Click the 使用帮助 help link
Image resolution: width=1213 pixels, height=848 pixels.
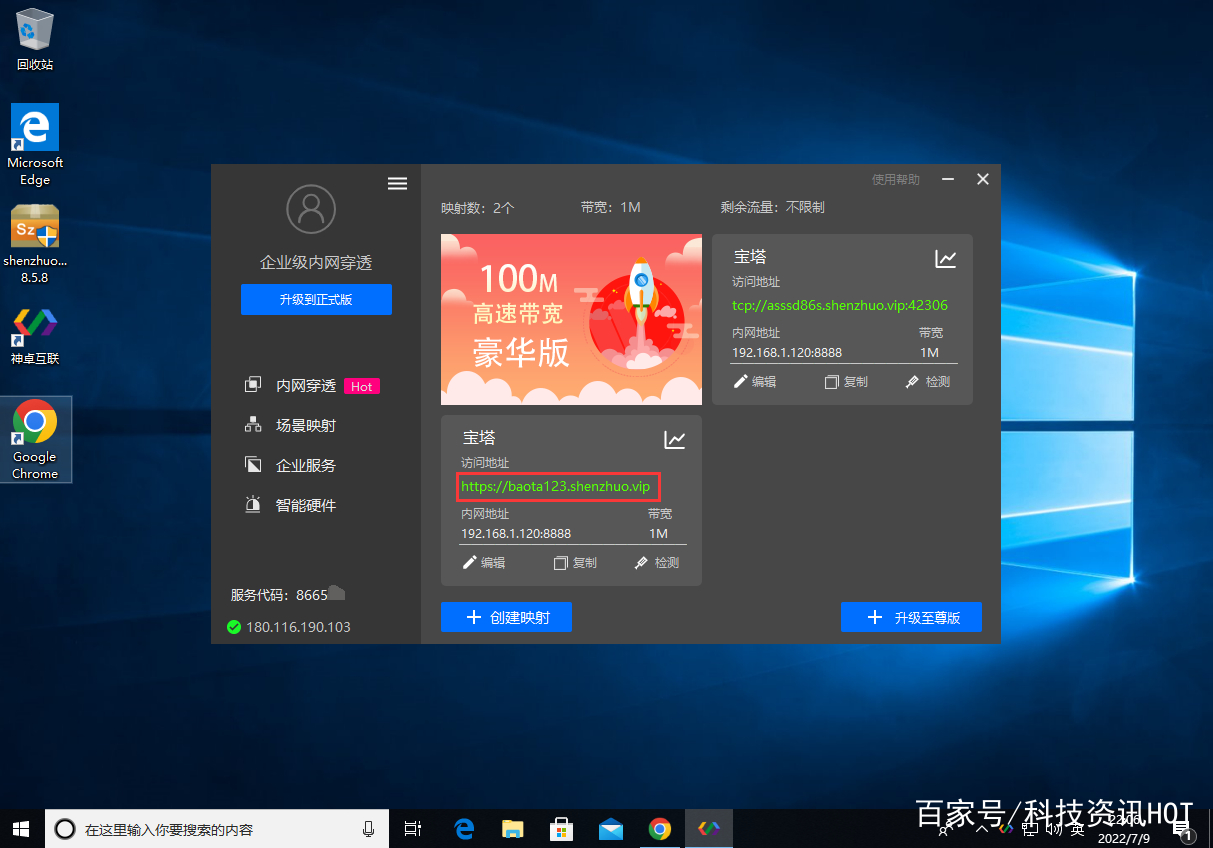896,180
